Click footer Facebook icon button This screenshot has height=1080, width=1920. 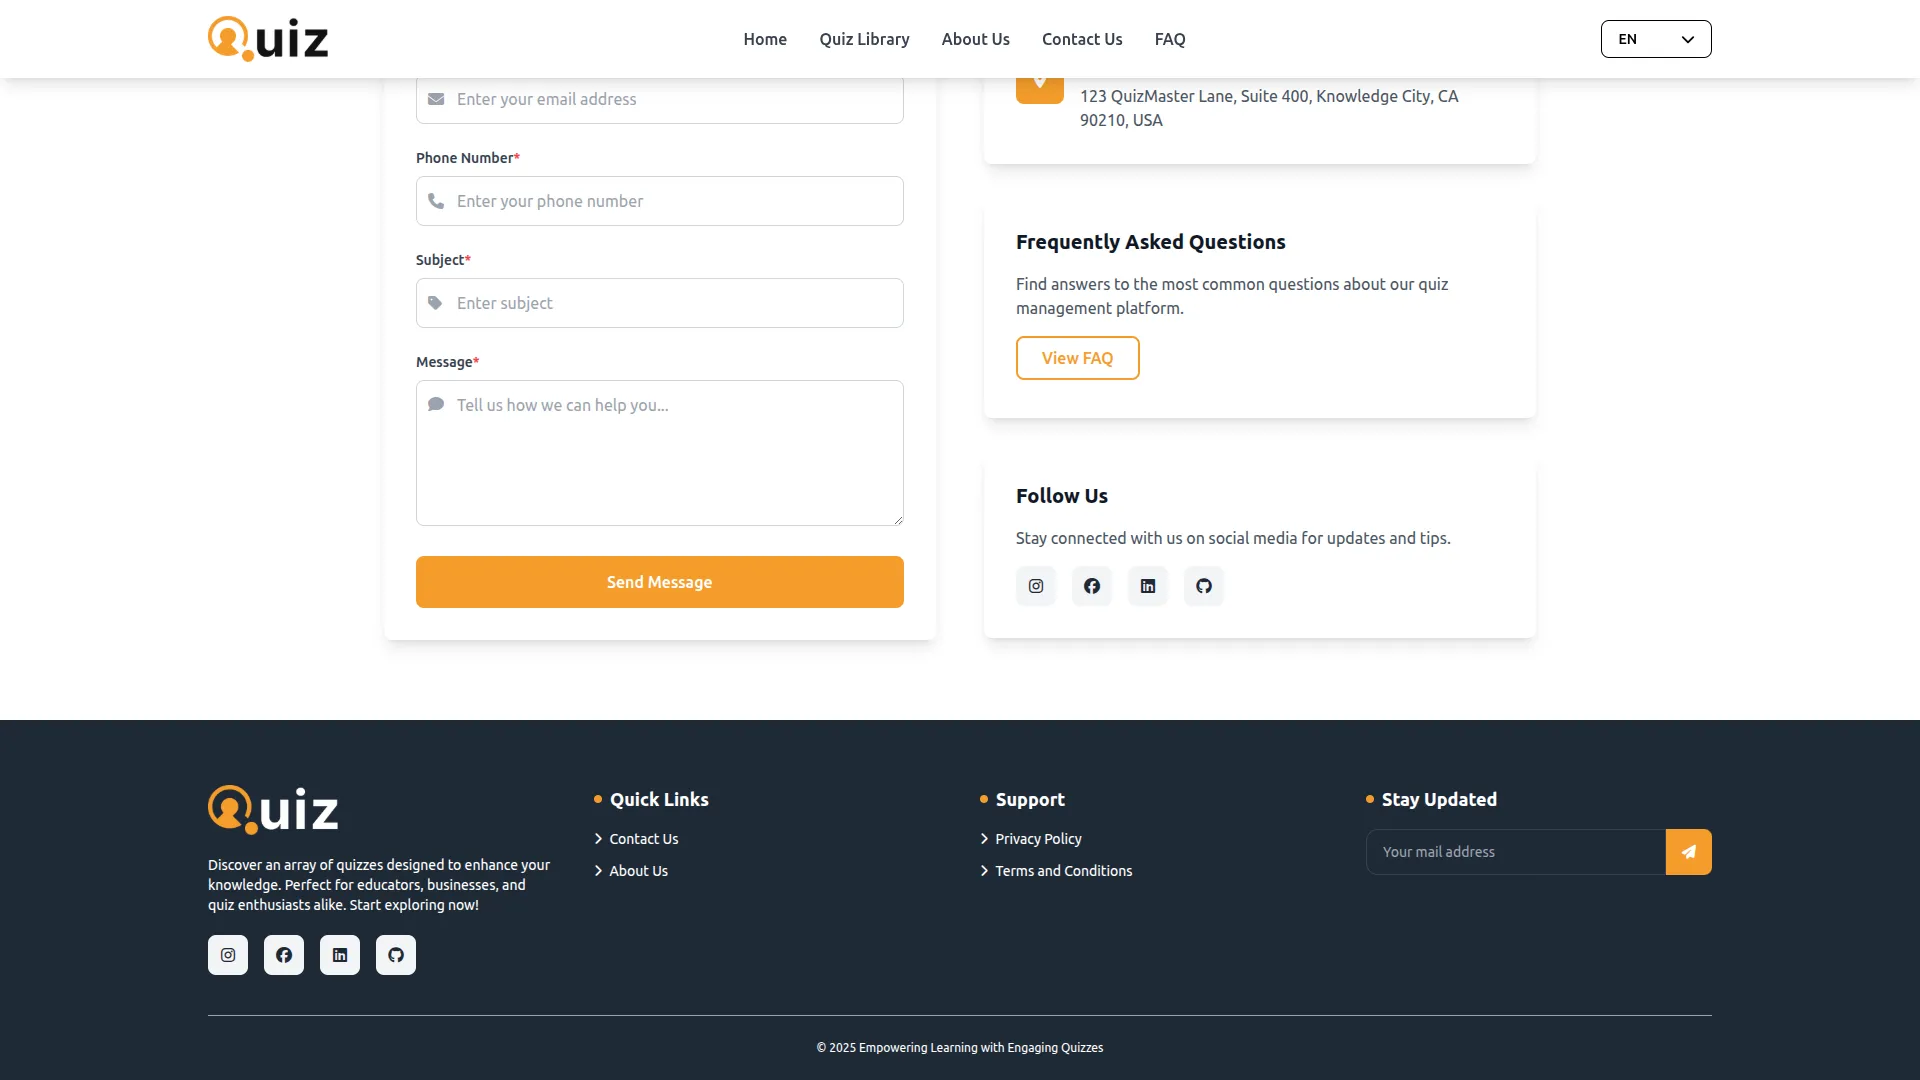point(284,955)
